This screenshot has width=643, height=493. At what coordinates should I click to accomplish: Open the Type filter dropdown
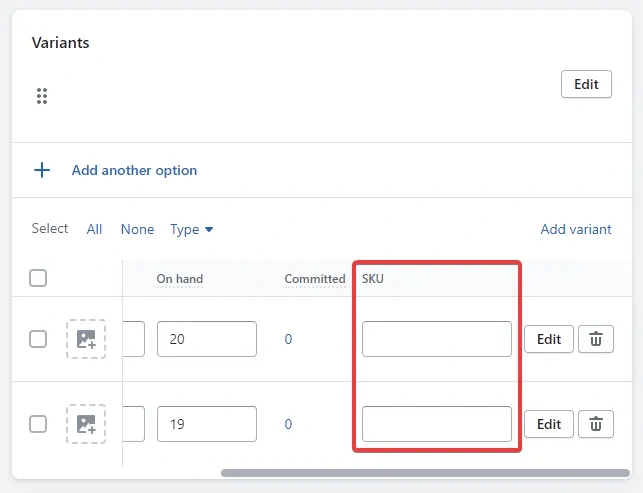tap(192, 229)
